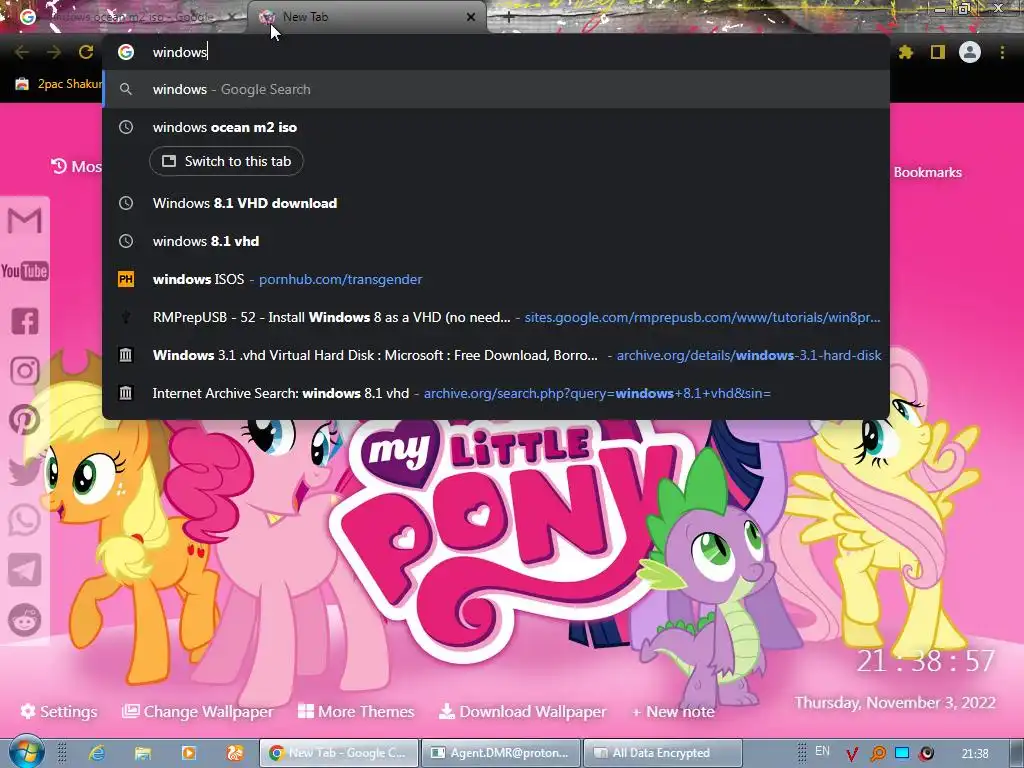Open the 2pac Shakur bookmark

coord(59,84)
